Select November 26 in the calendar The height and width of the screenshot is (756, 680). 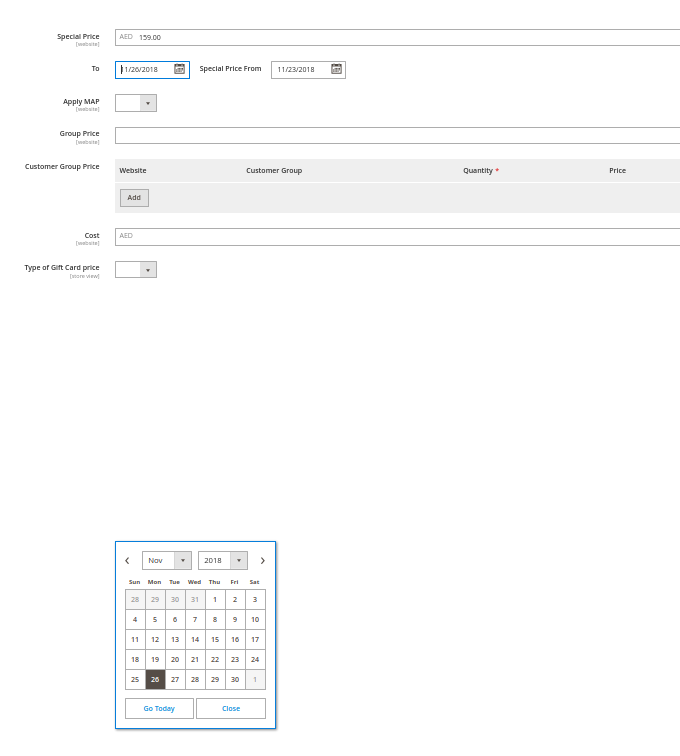(x=155, y=680)
